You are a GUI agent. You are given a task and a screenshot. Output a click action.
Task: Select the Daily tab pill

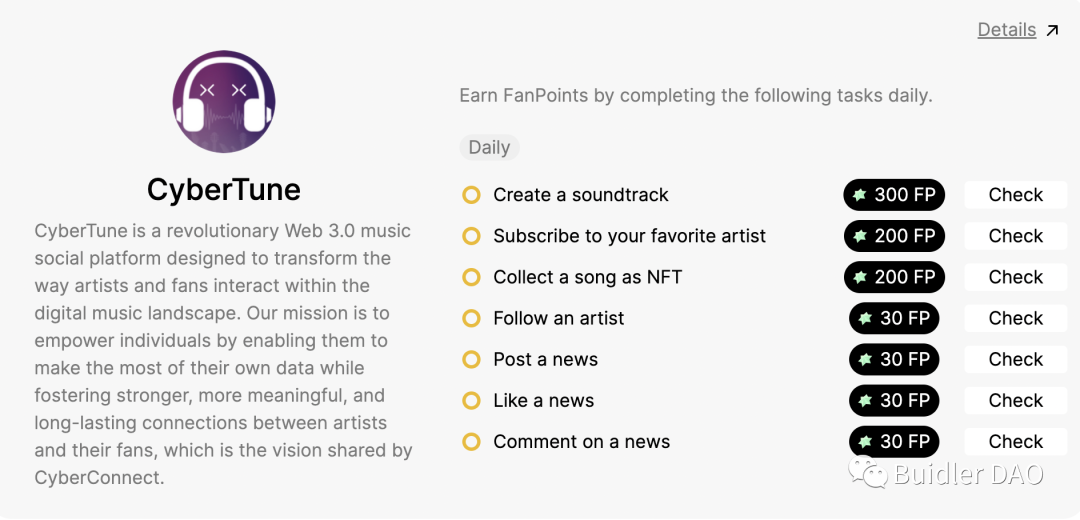click(489, 147)
